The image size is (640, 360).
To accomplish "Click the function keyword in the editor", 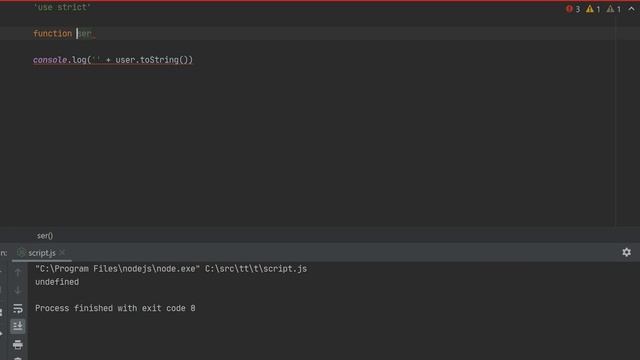I will [52, 33].
